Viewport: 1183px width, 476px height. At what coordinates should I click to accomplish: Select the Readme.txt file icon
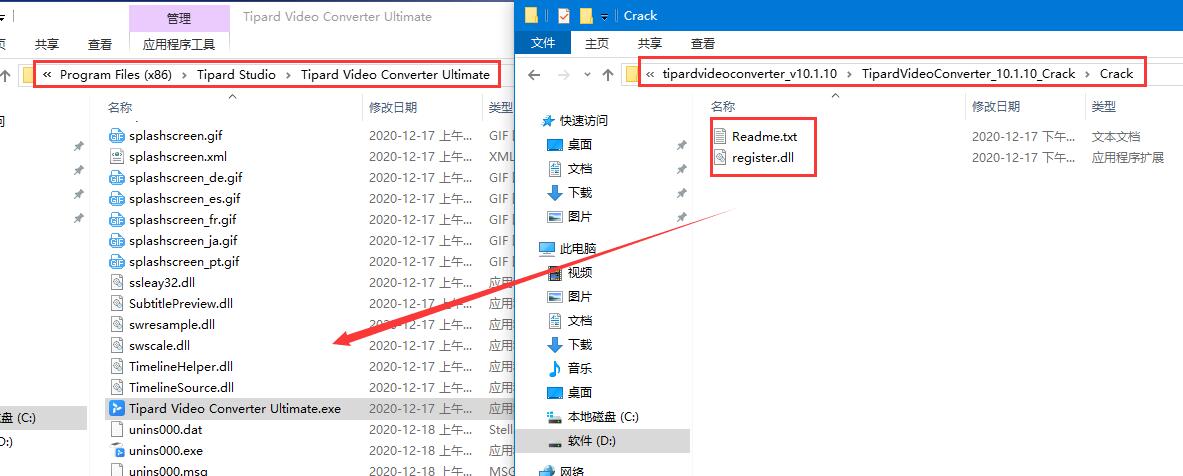coord(720,137)
